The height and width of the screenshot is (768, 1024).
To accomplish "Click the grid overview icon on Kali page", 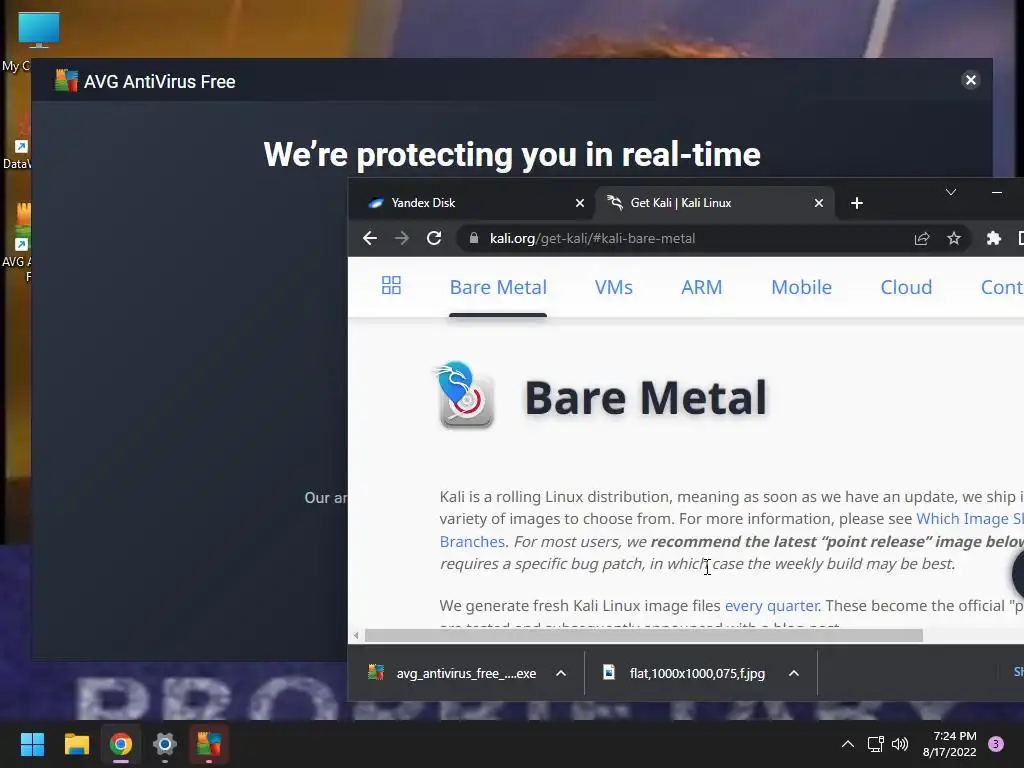I will pyautogui.click(x=391, y=285).
